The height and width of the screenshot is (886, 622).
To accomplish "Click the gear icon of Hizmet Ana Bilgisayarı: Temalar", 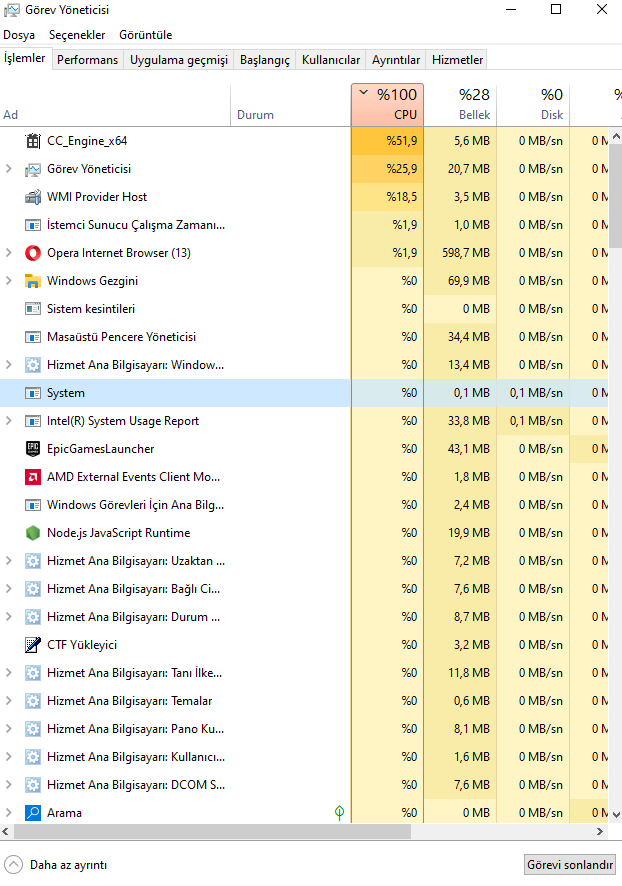I will 33,701.
